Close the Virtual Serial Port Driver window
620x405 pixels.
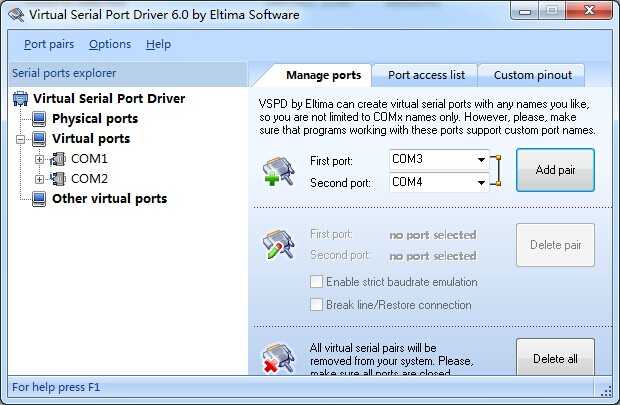[x=589, y=11]
